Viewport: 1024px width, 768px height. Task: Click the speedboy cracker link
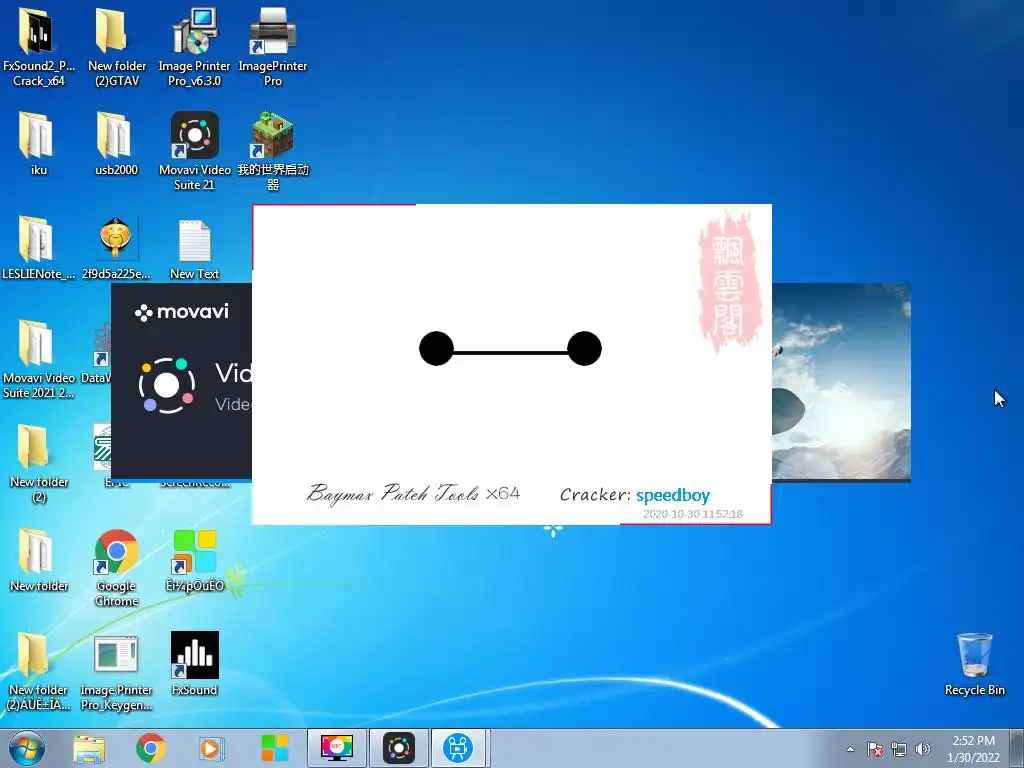(673, 496)
